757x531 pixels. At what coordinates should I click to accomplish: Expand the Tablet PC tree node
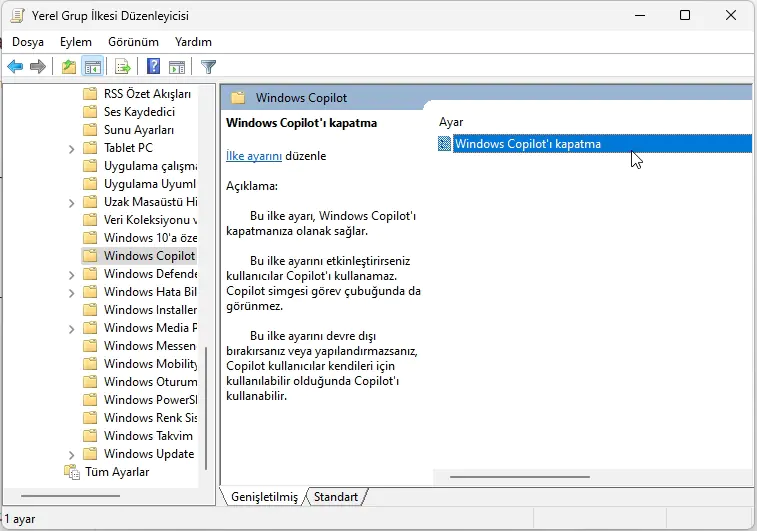point(71,149)
